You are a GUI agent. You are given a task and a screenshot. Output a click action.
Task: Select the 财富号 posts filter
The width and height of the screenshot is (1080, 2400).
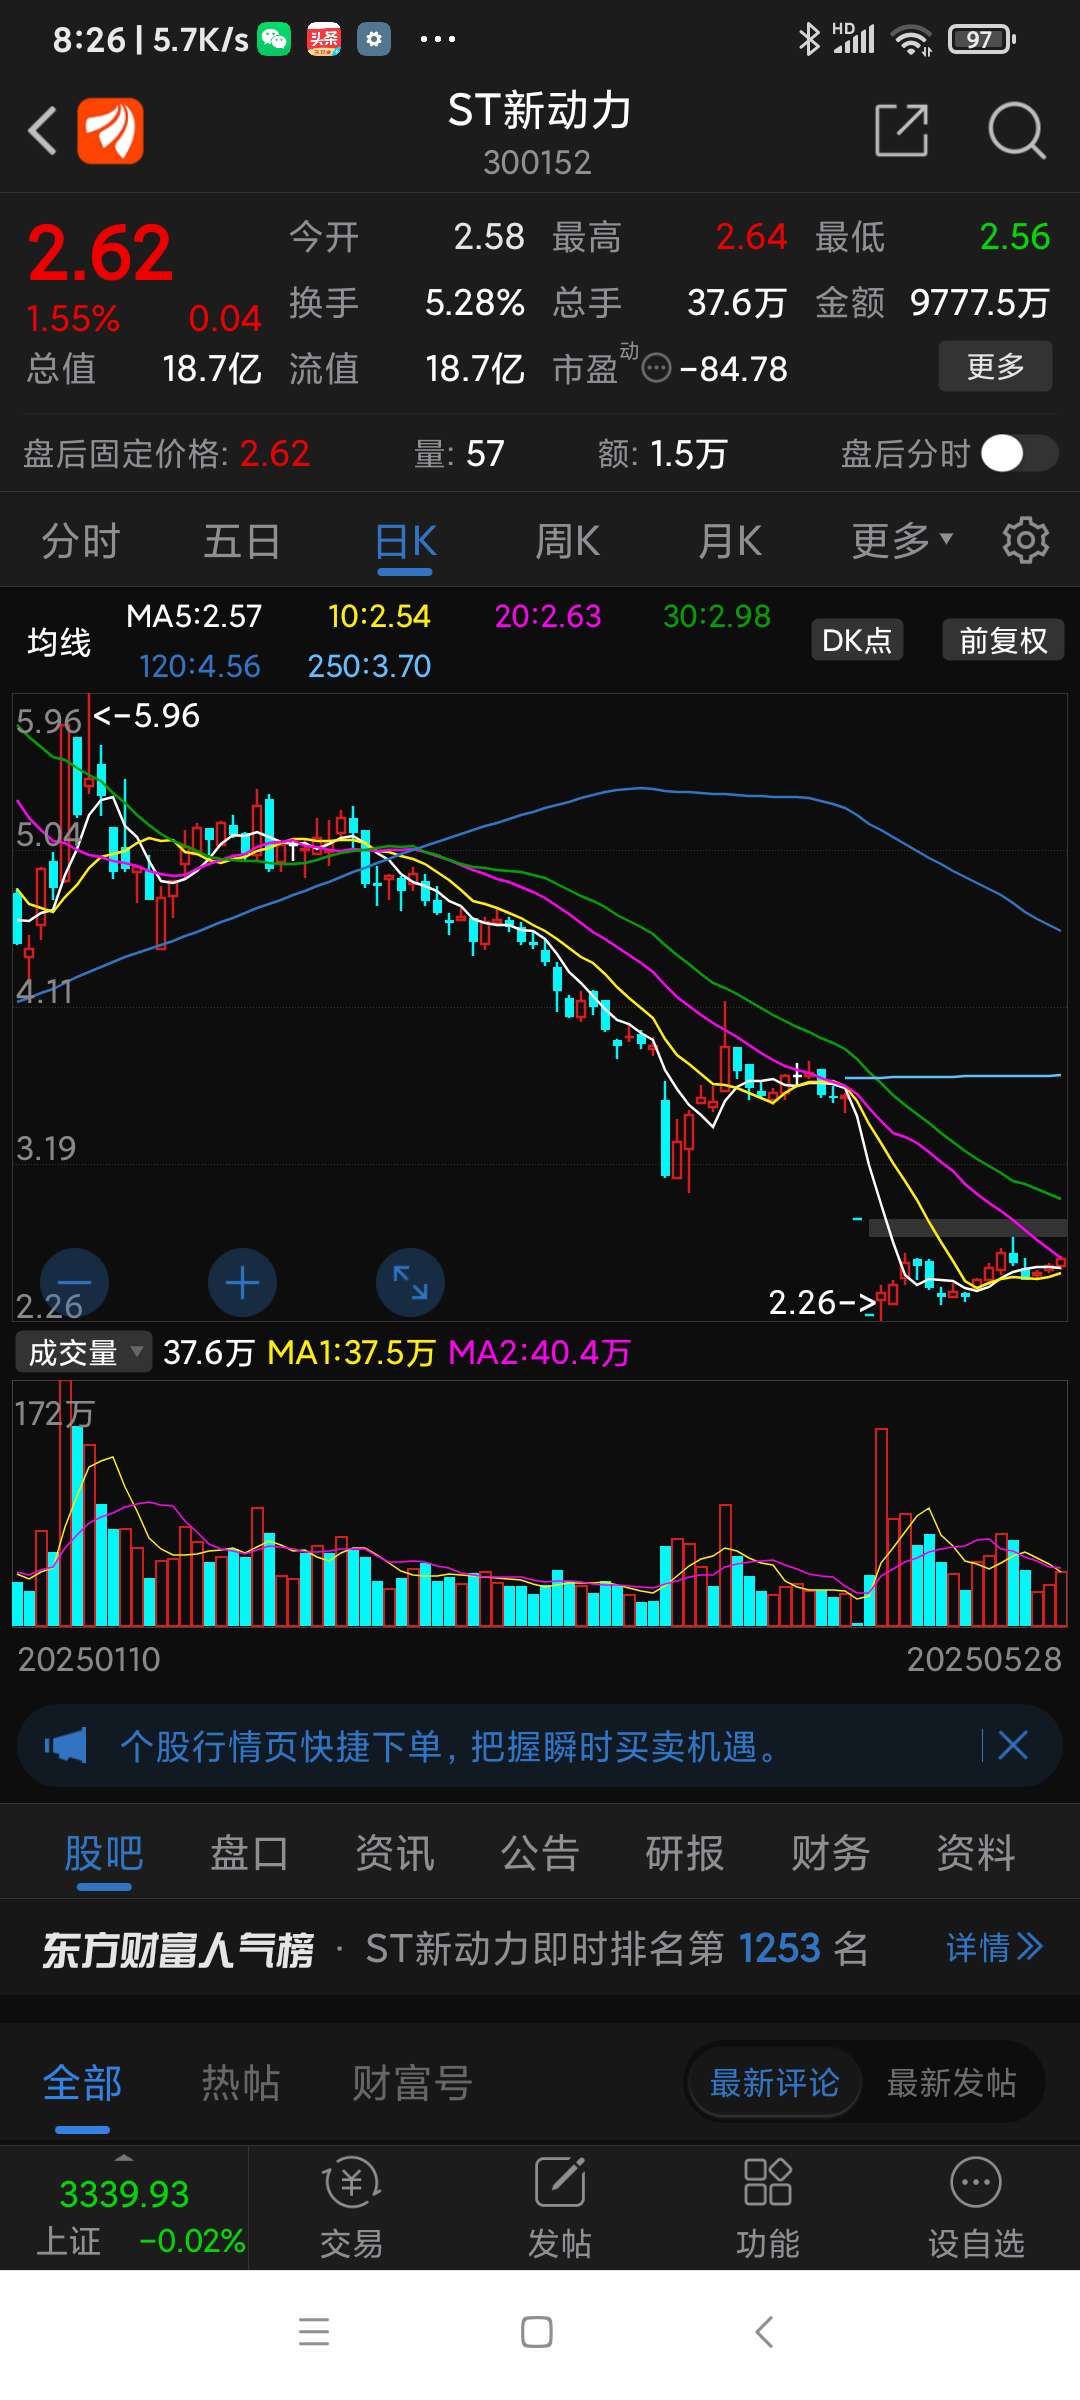pos(412,2084)
